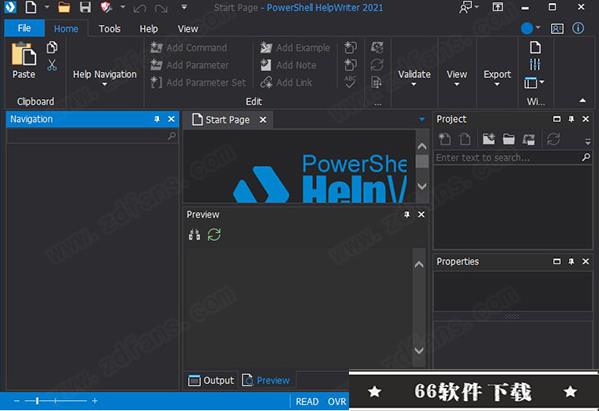Viewport: 599px width, 411px height.
Task: Click the spell check ABC icon
Action: [350, 82]
